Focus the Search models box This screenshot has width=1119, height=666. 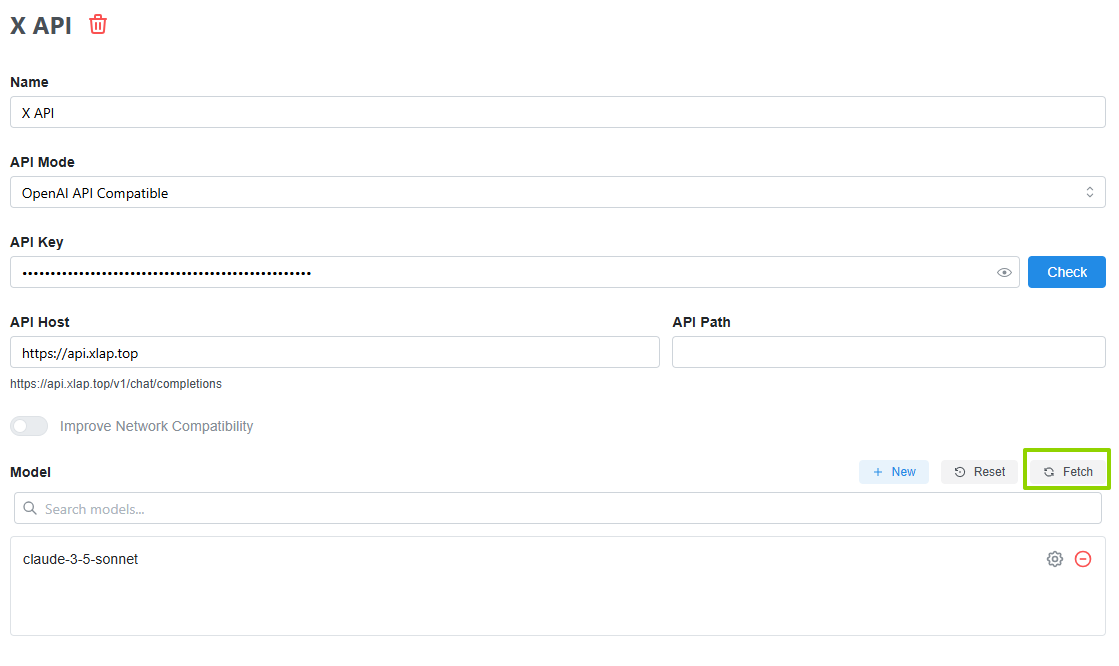click(557, 508)
